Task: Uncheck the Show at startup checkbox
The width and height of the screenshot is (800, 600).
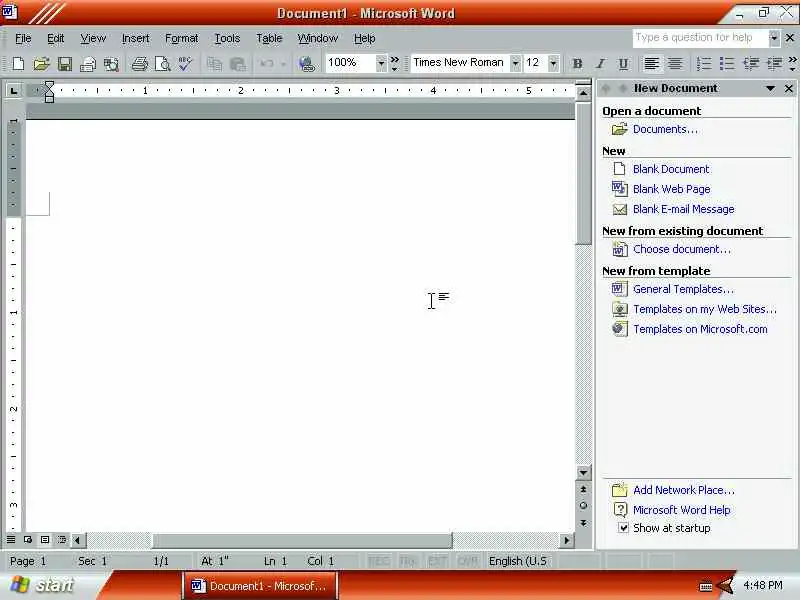Action: [x=623, y=528]
